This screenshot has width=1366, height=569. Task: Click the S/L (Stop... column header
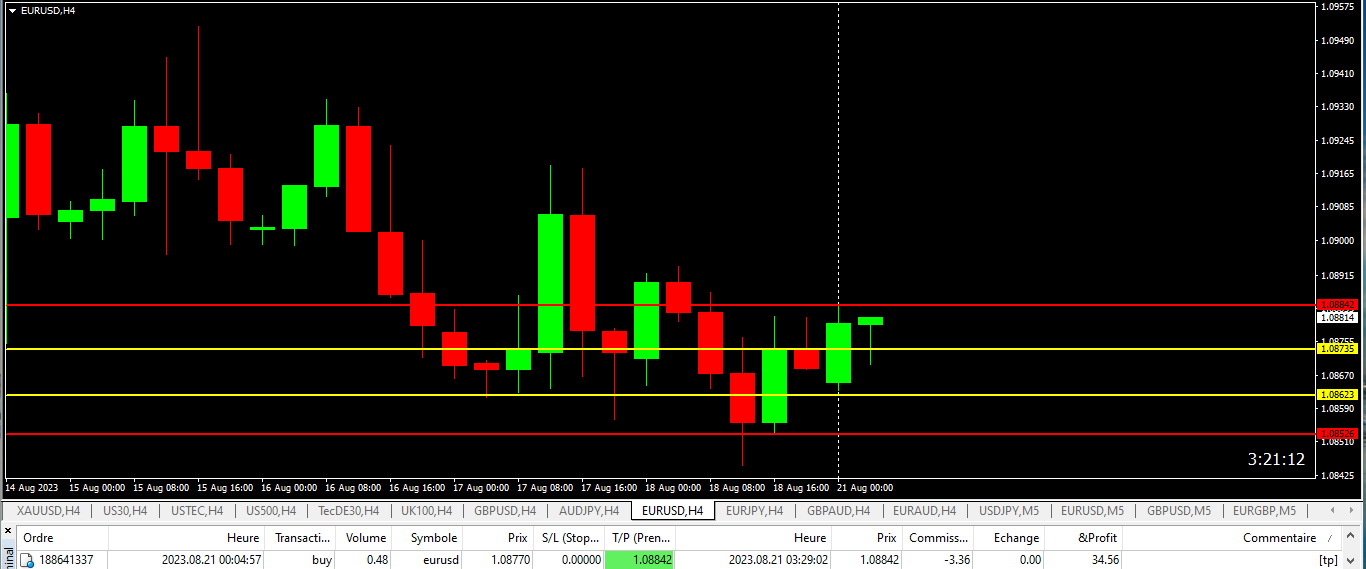click(x=568, y=538)
